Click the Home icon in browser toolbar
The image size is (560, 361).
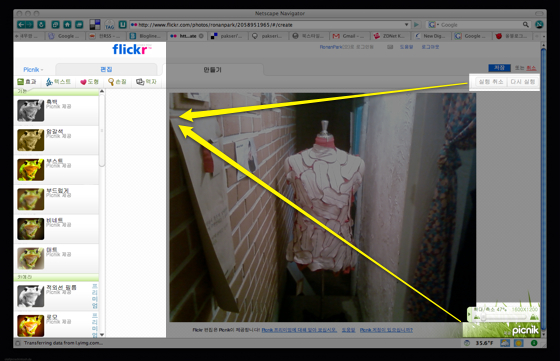pyautogui.click(x=67, y=25)
